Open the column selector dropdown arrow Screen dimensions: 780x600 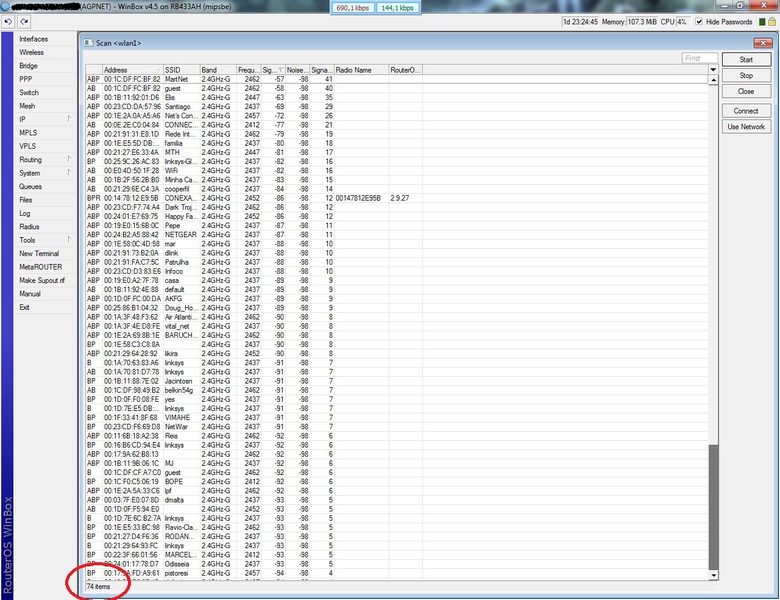click(713, 70)
